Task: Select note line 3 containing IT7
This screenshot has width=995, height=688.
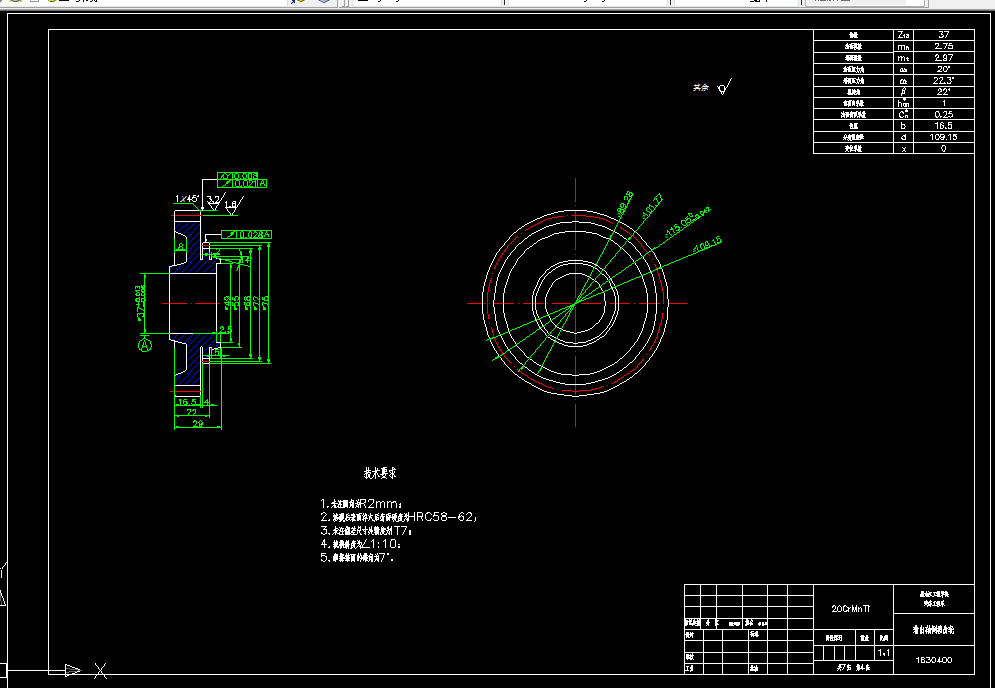Action: pyautogui.click(x=366, y=531)
